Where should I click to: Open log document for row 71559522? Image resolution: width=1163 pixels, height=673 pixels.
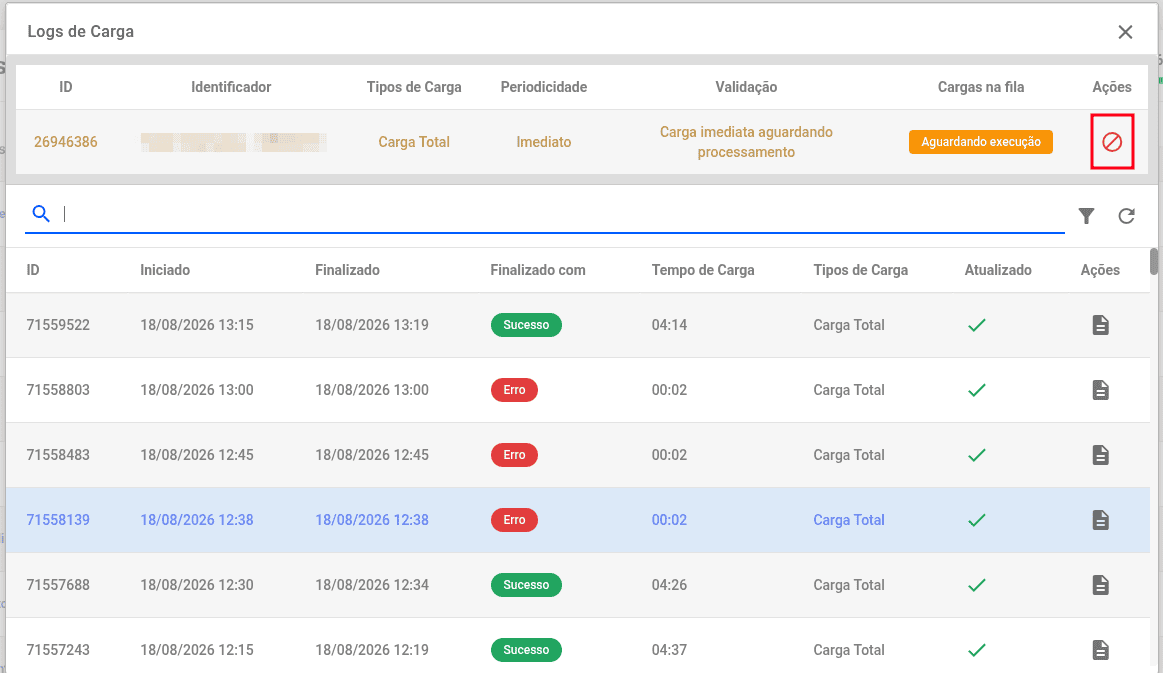tap(1101, 325)
